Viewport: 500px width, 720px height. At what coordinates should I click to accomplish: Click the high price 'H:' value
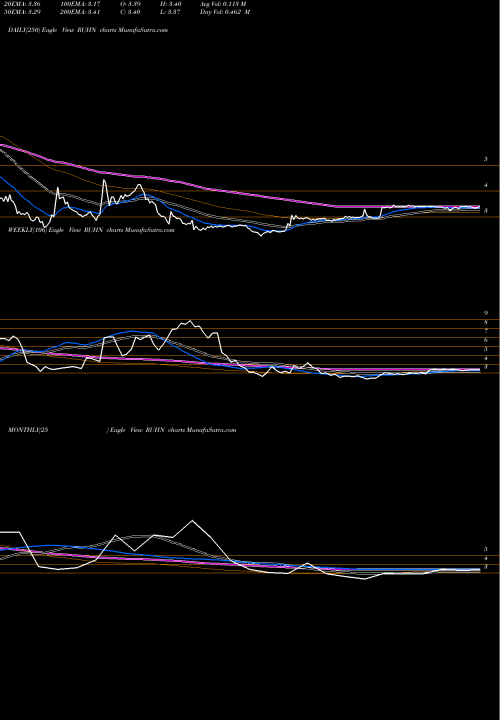click(170, 3)
